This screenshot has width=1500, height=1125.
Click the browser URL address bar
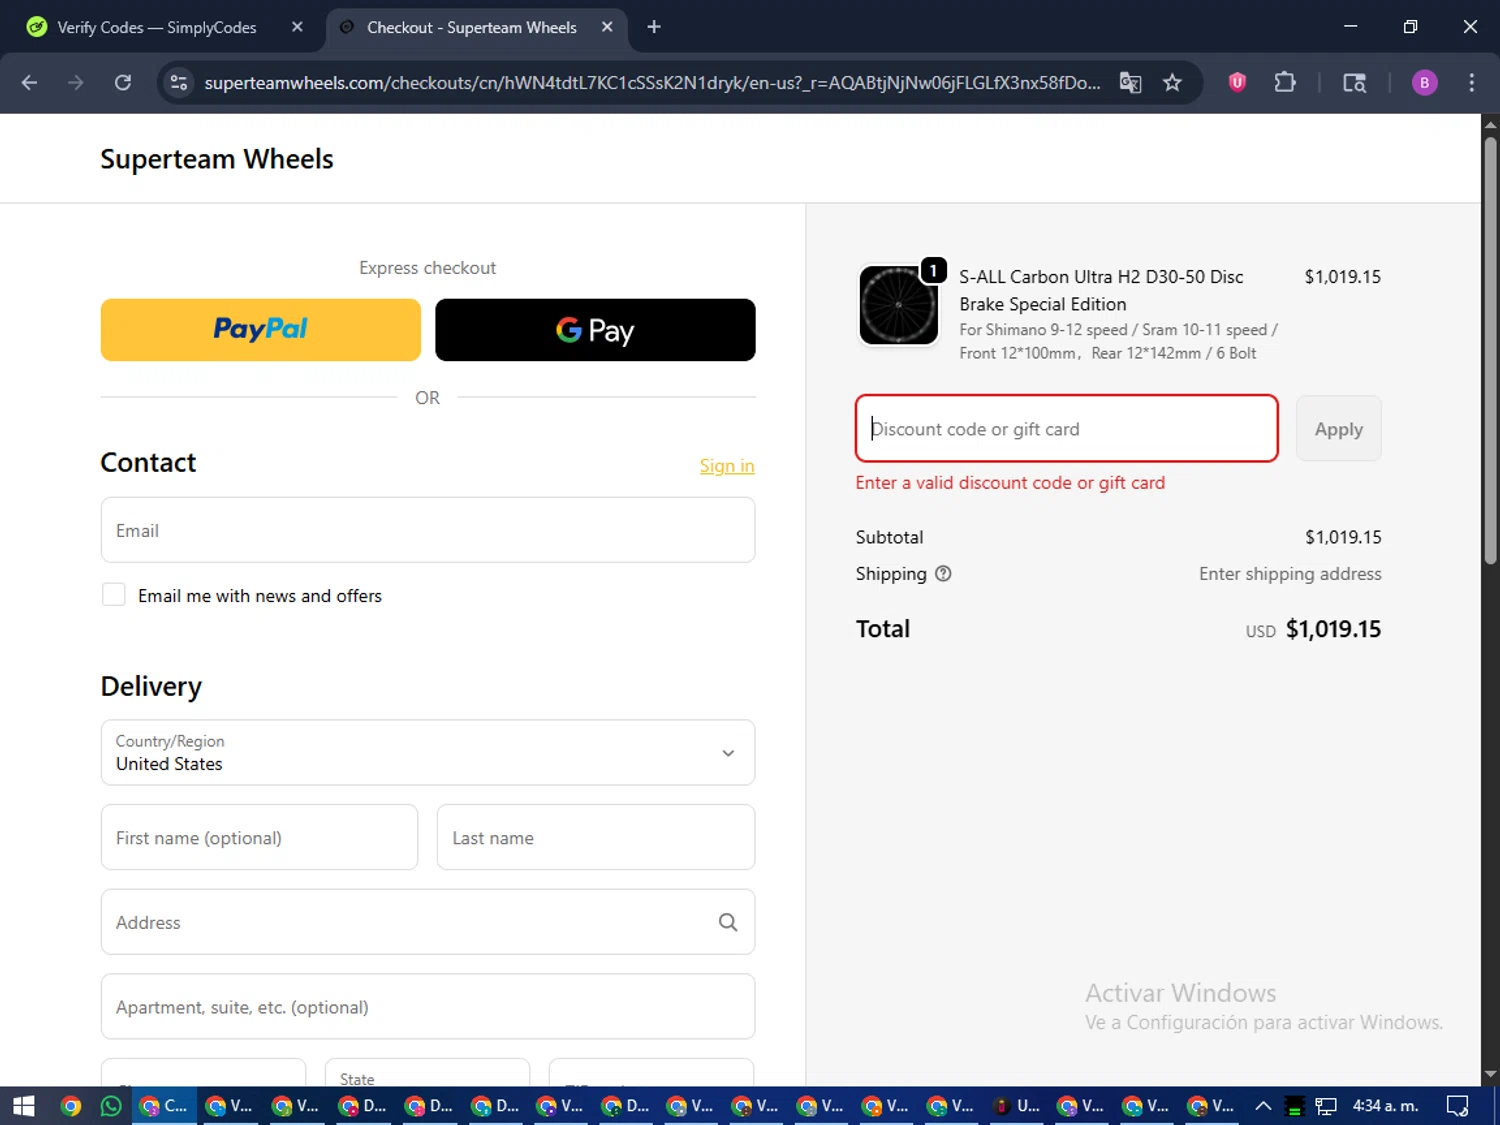[652, 83]
